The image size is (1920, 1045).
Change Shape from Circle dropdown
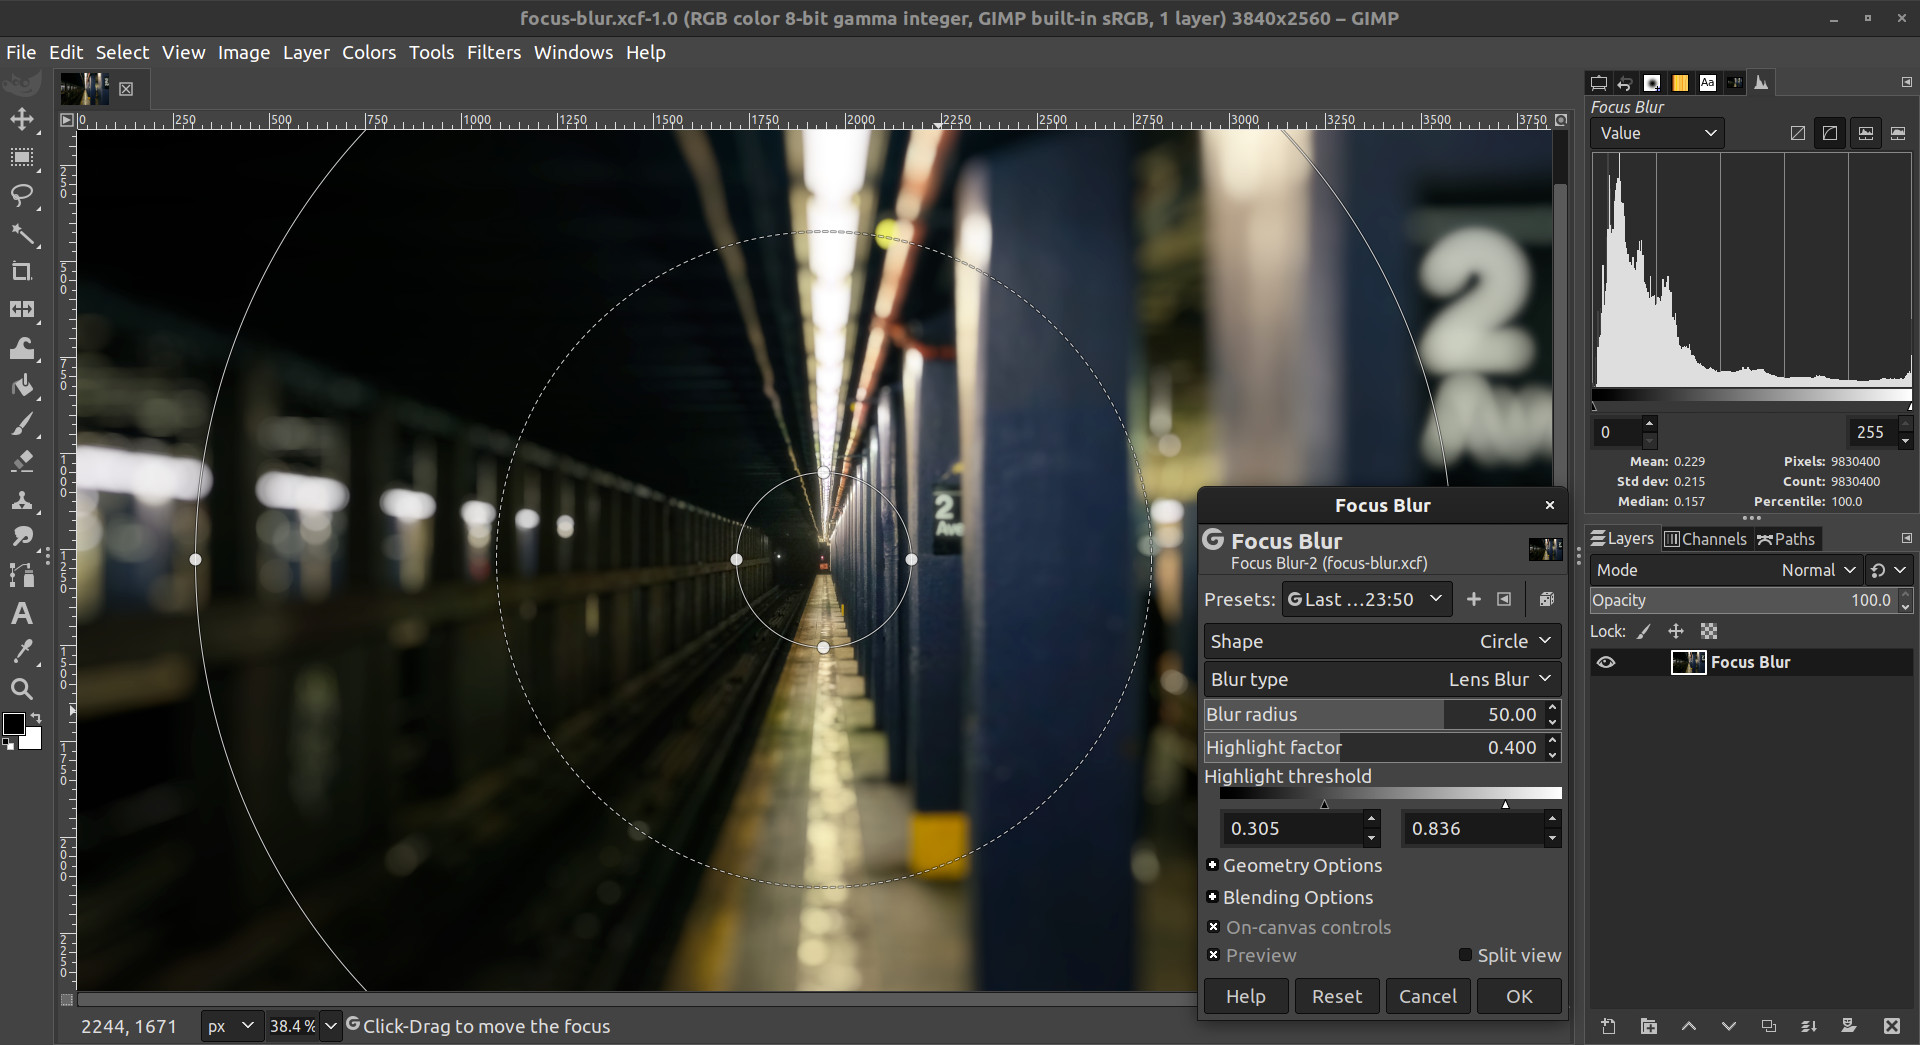coord(1515,641)
